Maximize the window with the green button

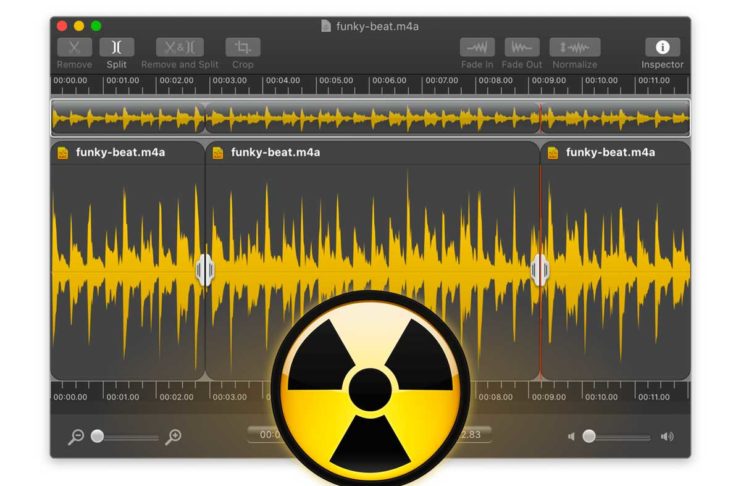coord(96,26)
